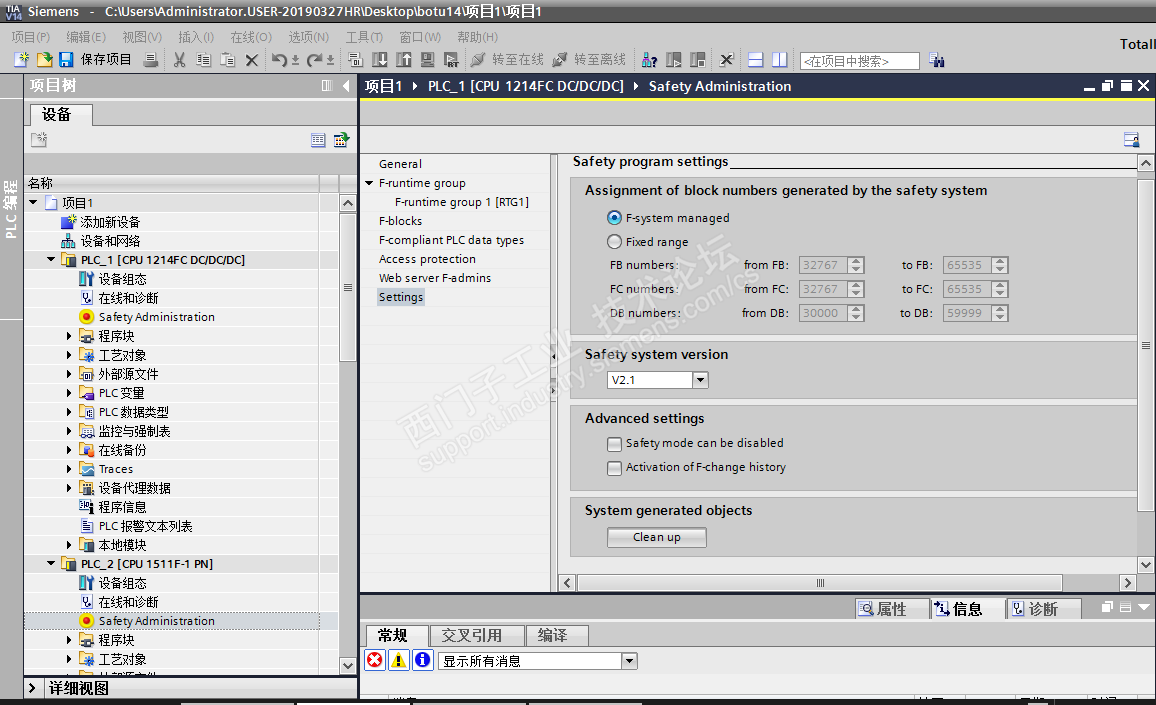This screenshot has width=1156, height=705.
Task: Open the 属性 inspector tab
Action: pos(891,608)
